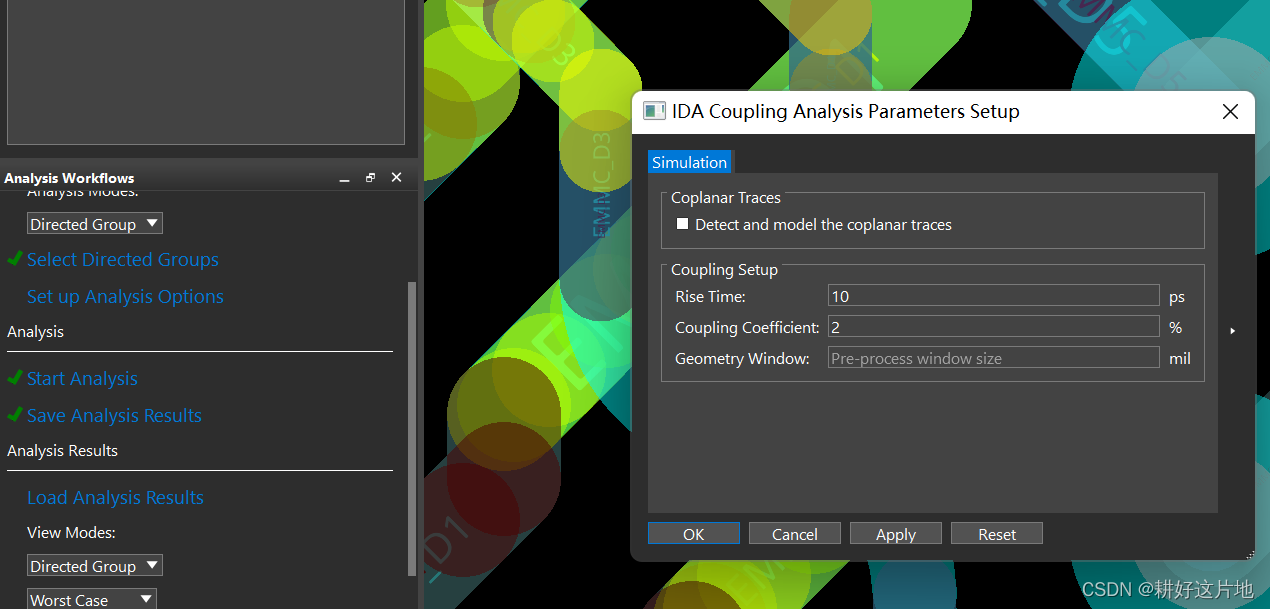Click the right-arrow flyout on the dialog edge
Image resolution: width=1270 pixels, height=609 pixels.
click(x=1233, y=330)
